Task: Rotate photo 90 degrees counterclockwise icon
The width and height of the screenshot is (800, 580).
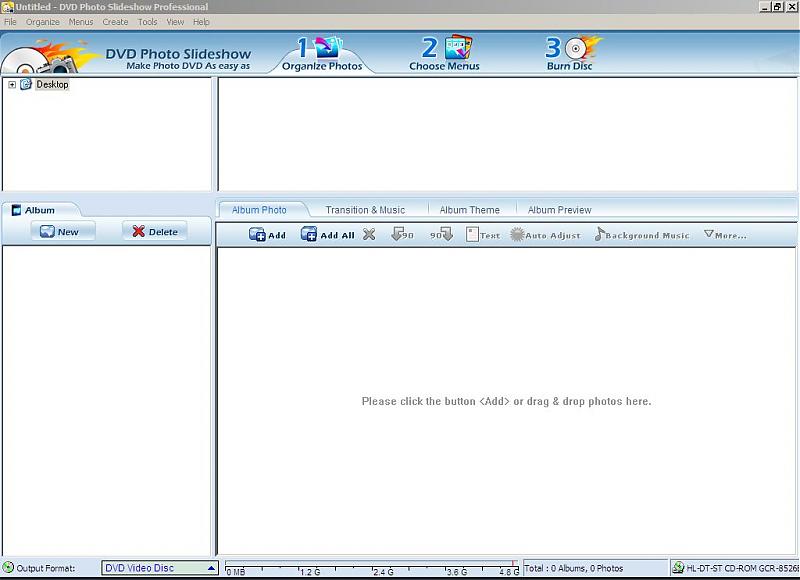Action: click(403, 235)
